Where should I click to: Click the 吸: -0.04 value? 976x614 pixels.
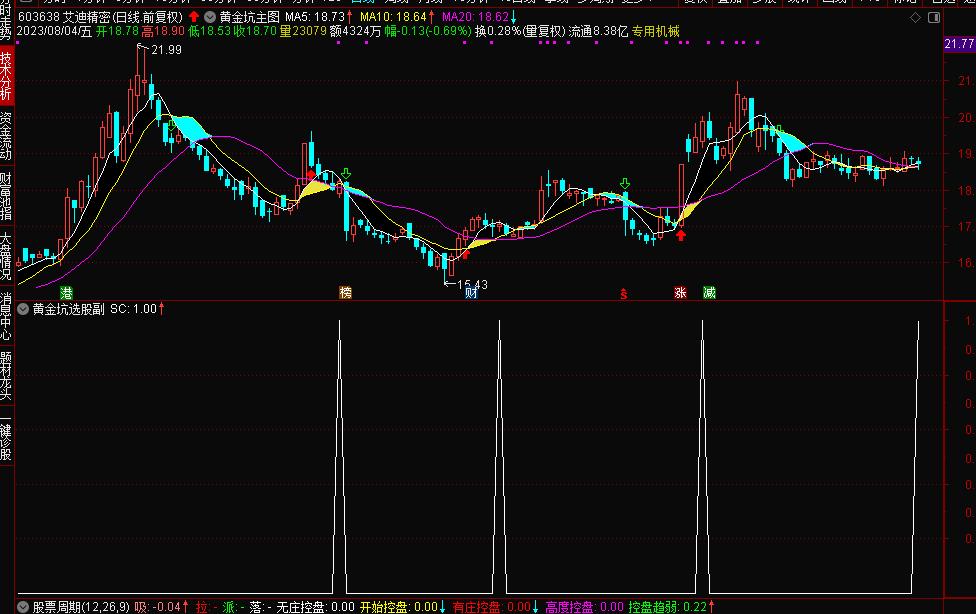[157, 607]
